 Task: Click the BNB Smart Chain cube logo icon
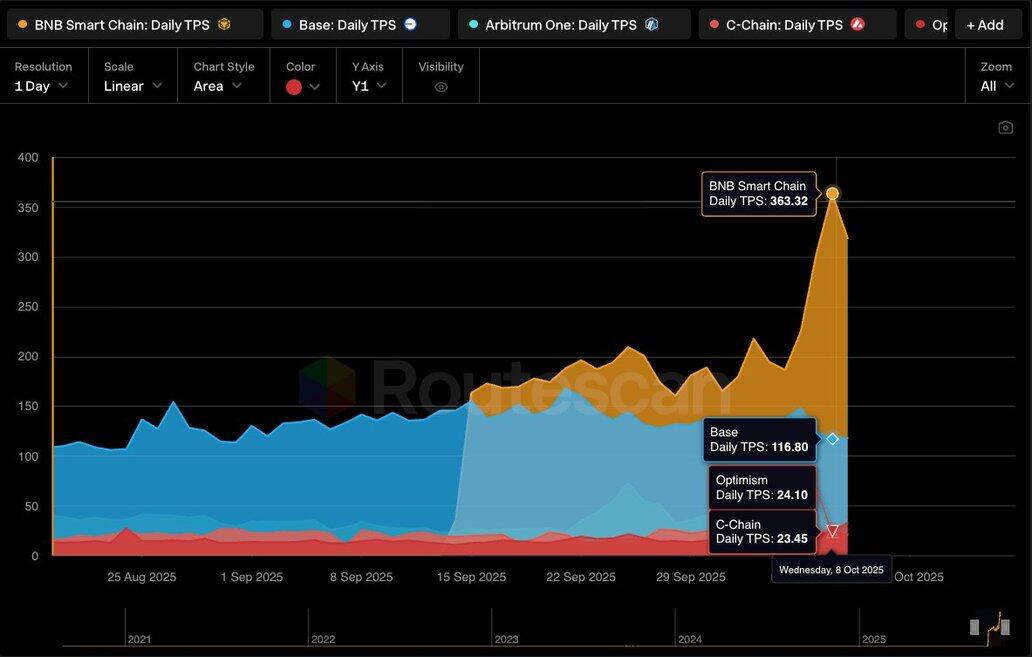tap(224, 24)
